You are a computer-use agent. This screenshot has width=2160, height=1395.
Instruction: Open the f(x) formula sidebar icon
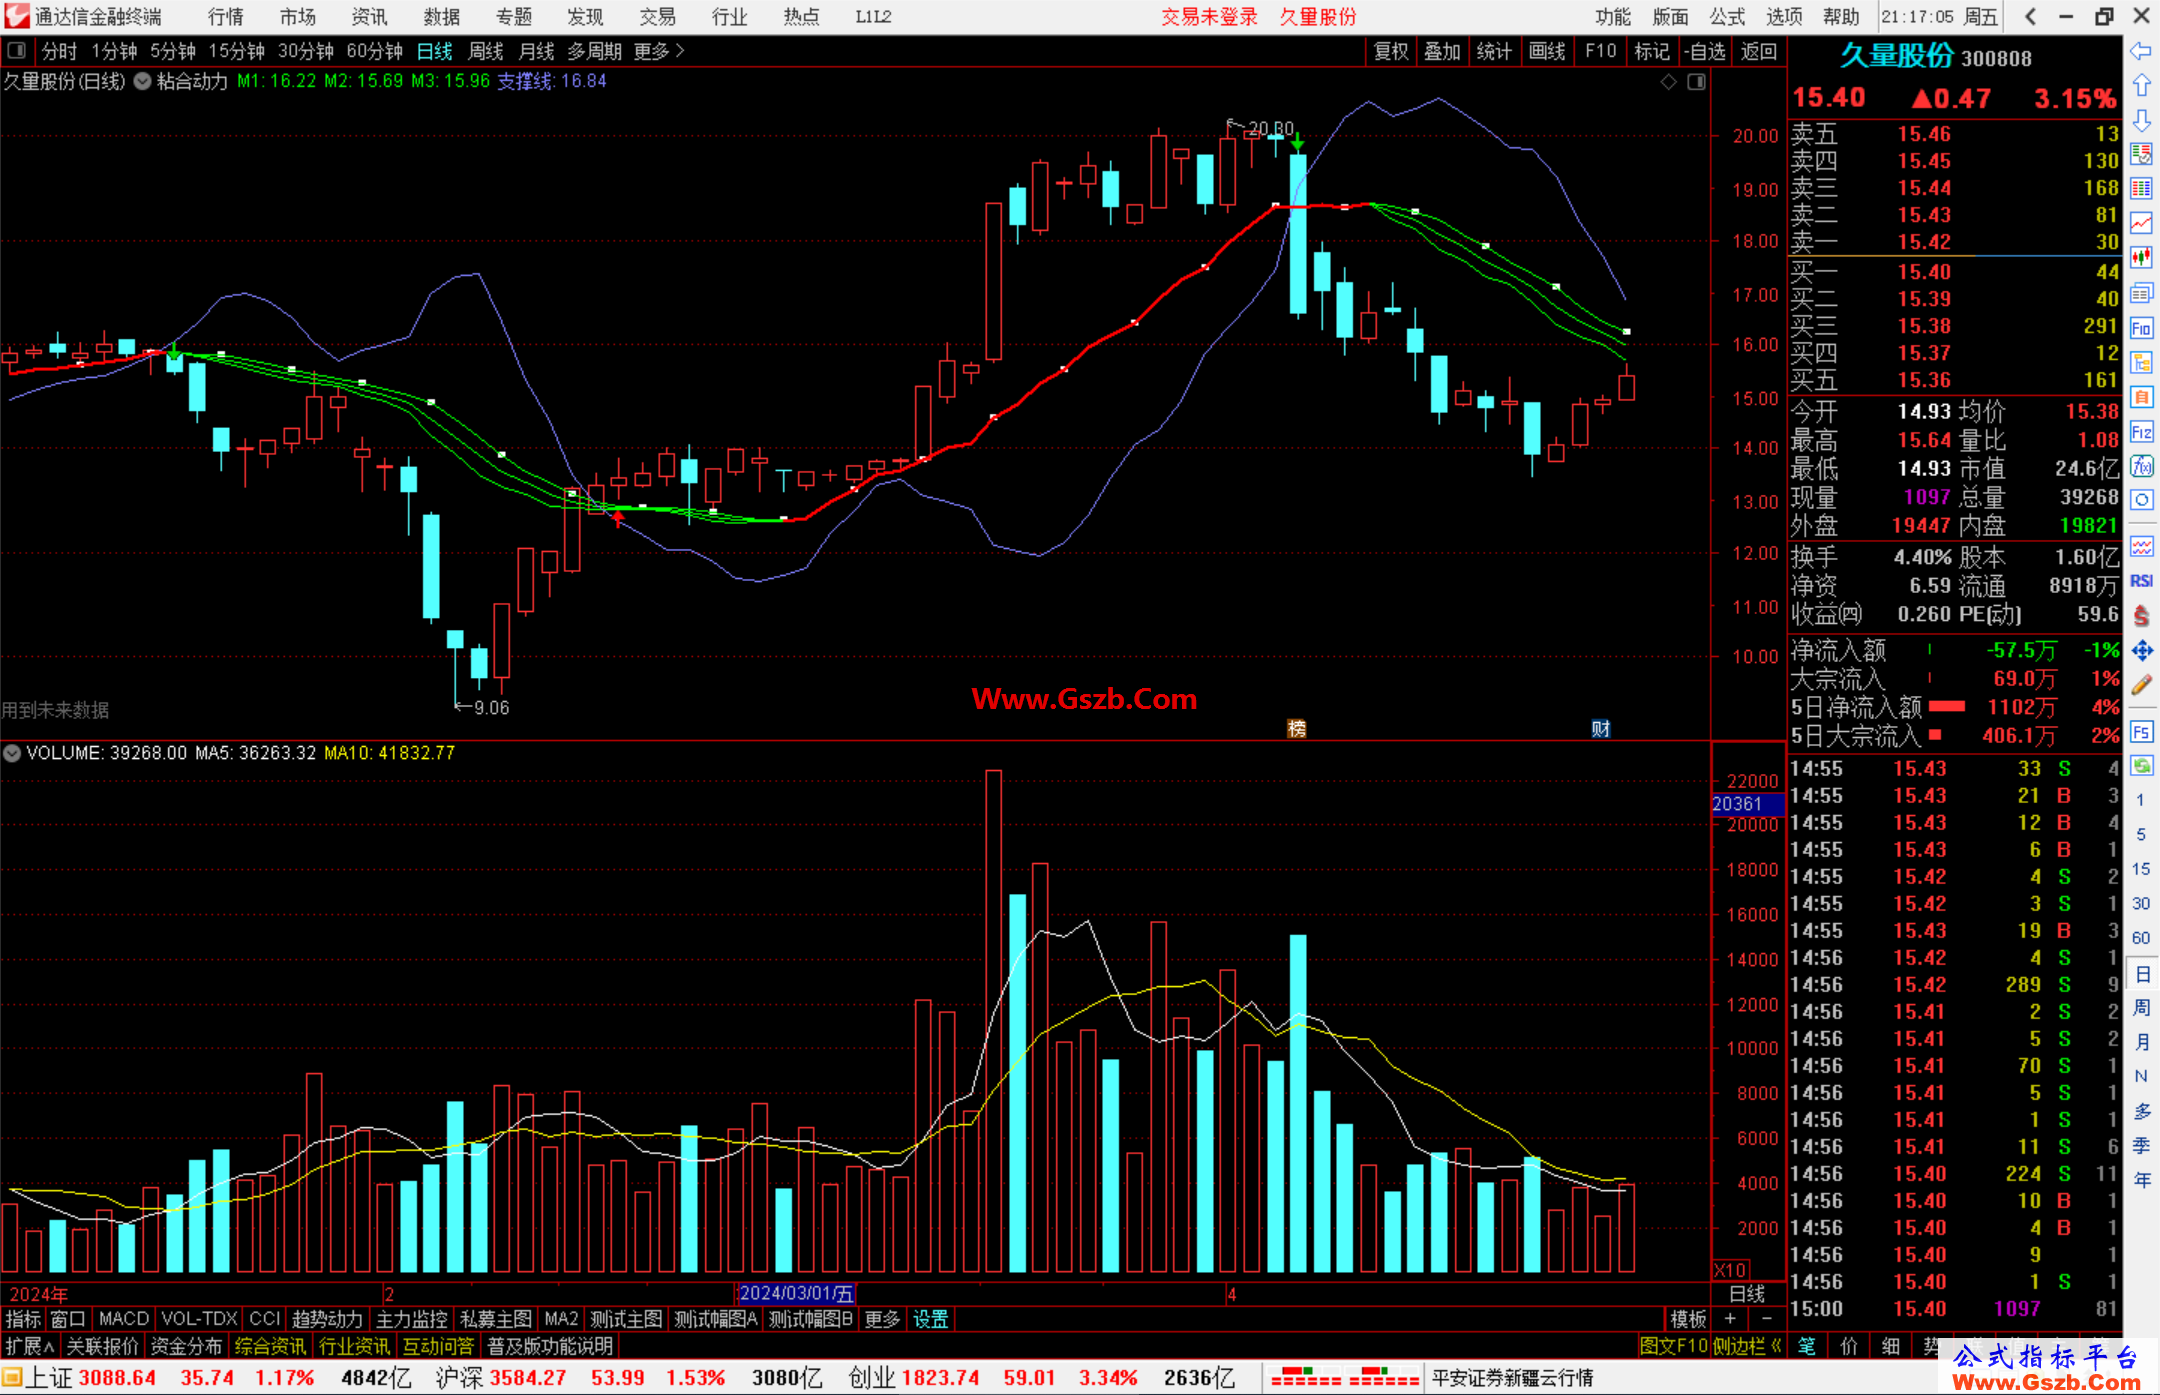point(2141,466)
